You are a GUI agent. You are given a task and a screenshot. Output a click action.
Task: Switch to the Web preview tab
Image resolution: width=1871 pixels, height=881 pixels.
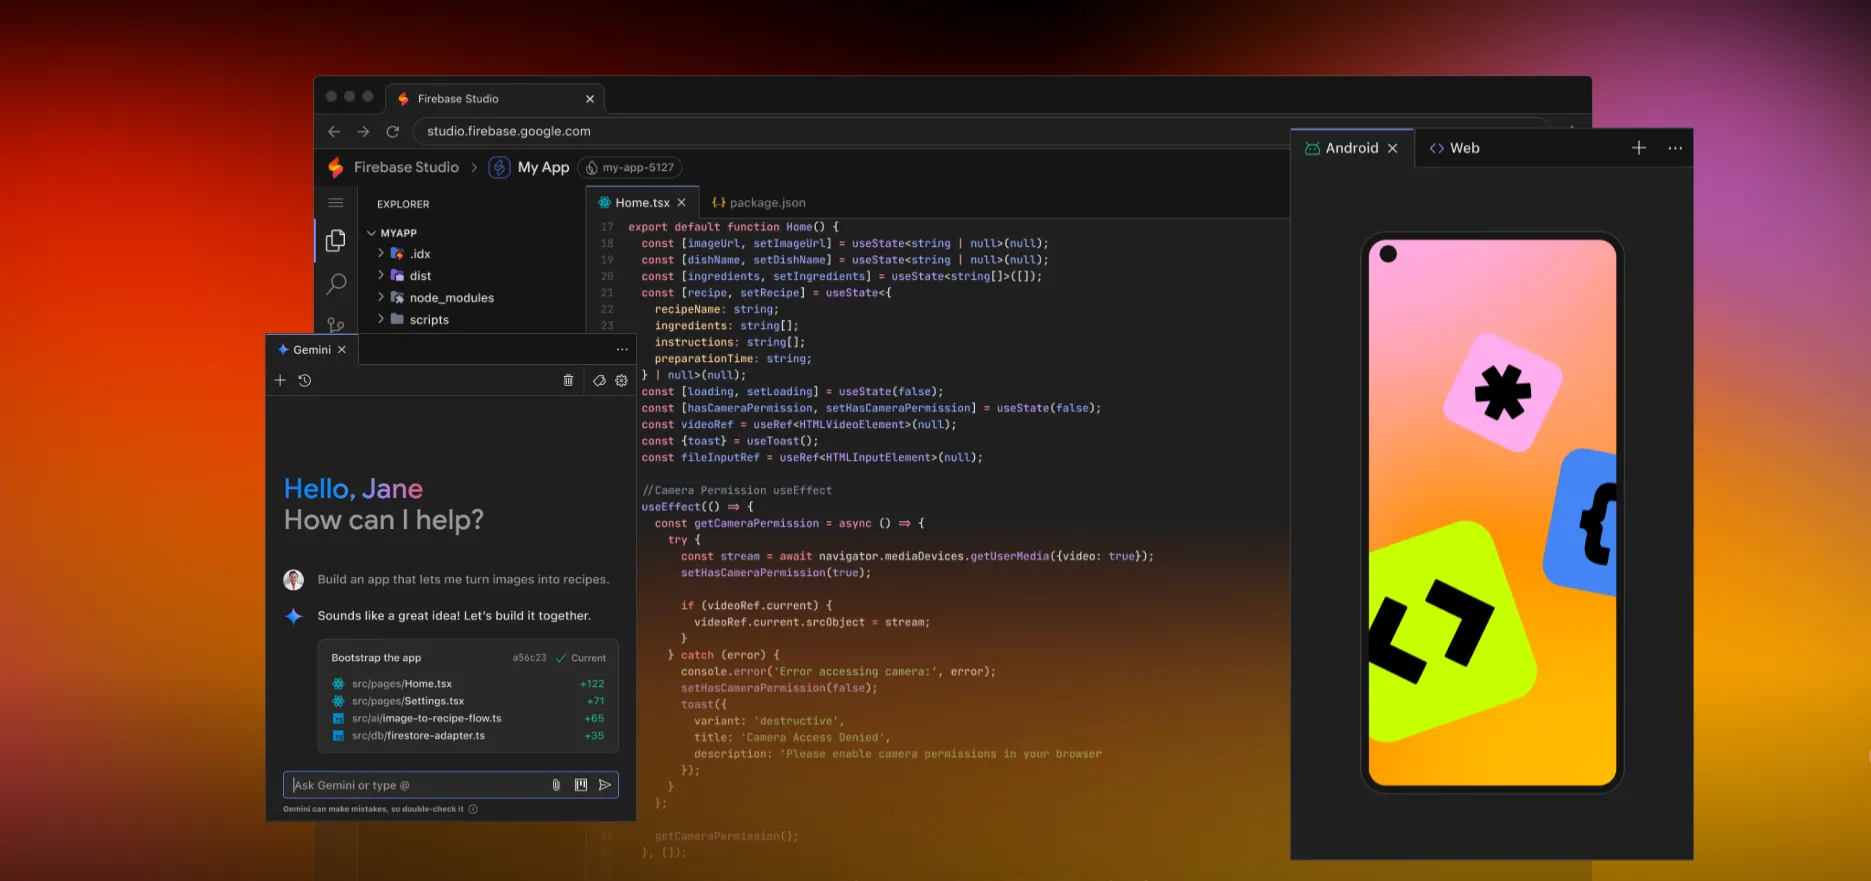click(1455, 148)
